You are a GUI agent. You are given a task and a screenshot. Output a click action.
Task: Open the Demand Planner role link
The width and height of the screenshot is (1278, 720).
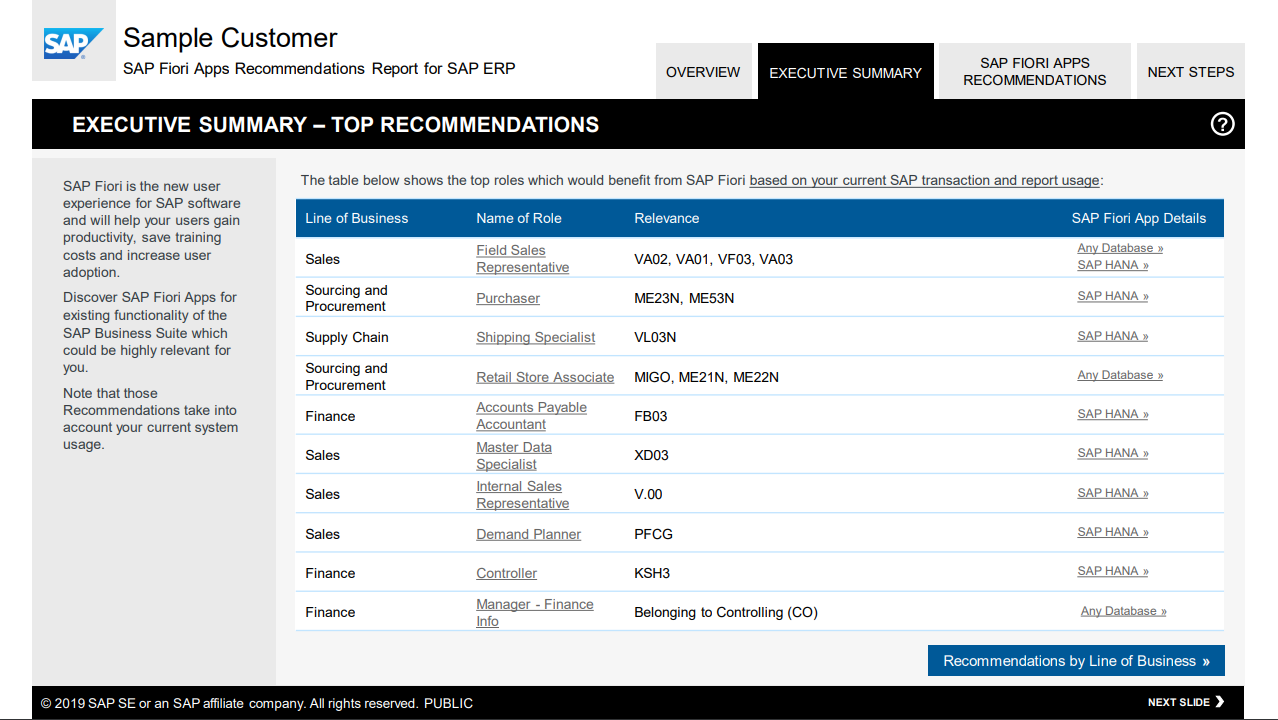coord(528,534)
